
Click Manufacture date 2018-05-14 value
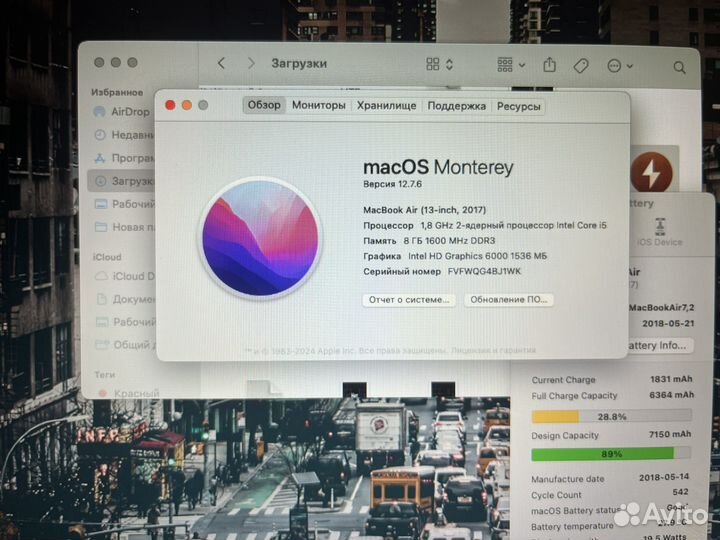pos(664,477)
